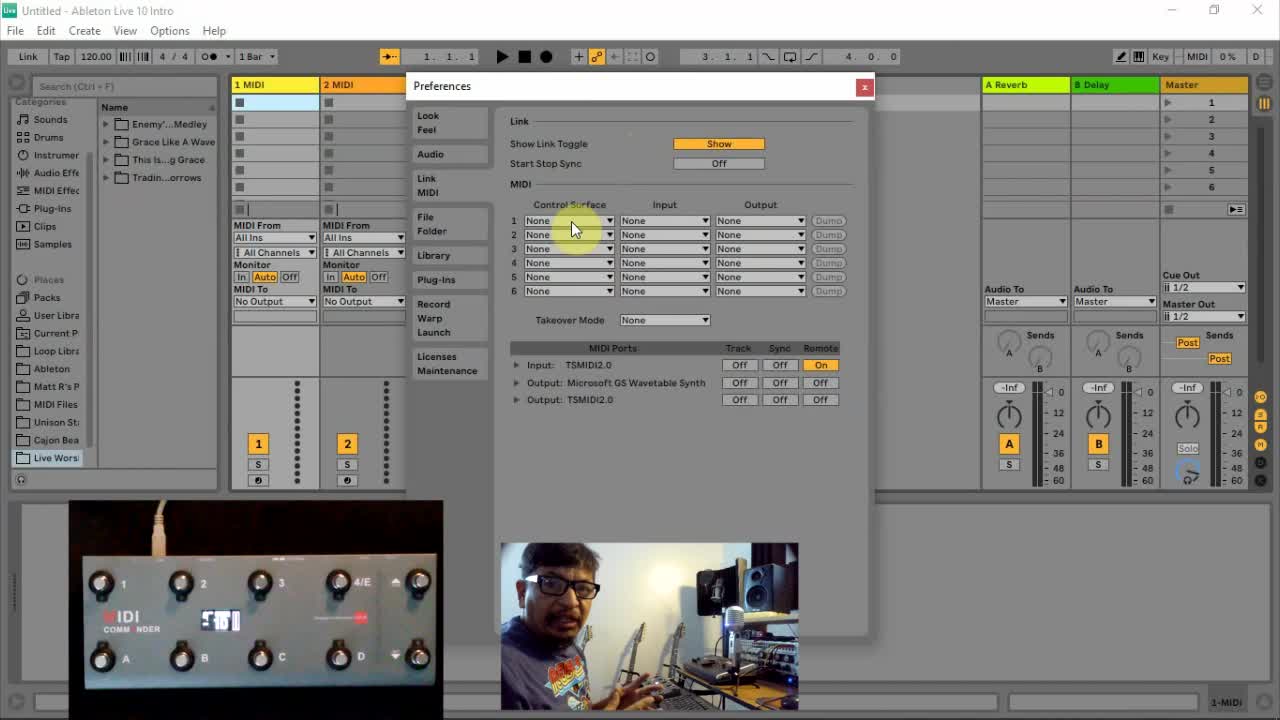Click MIDI map mode button
1280x720 pixels.
pos(1196,57)
